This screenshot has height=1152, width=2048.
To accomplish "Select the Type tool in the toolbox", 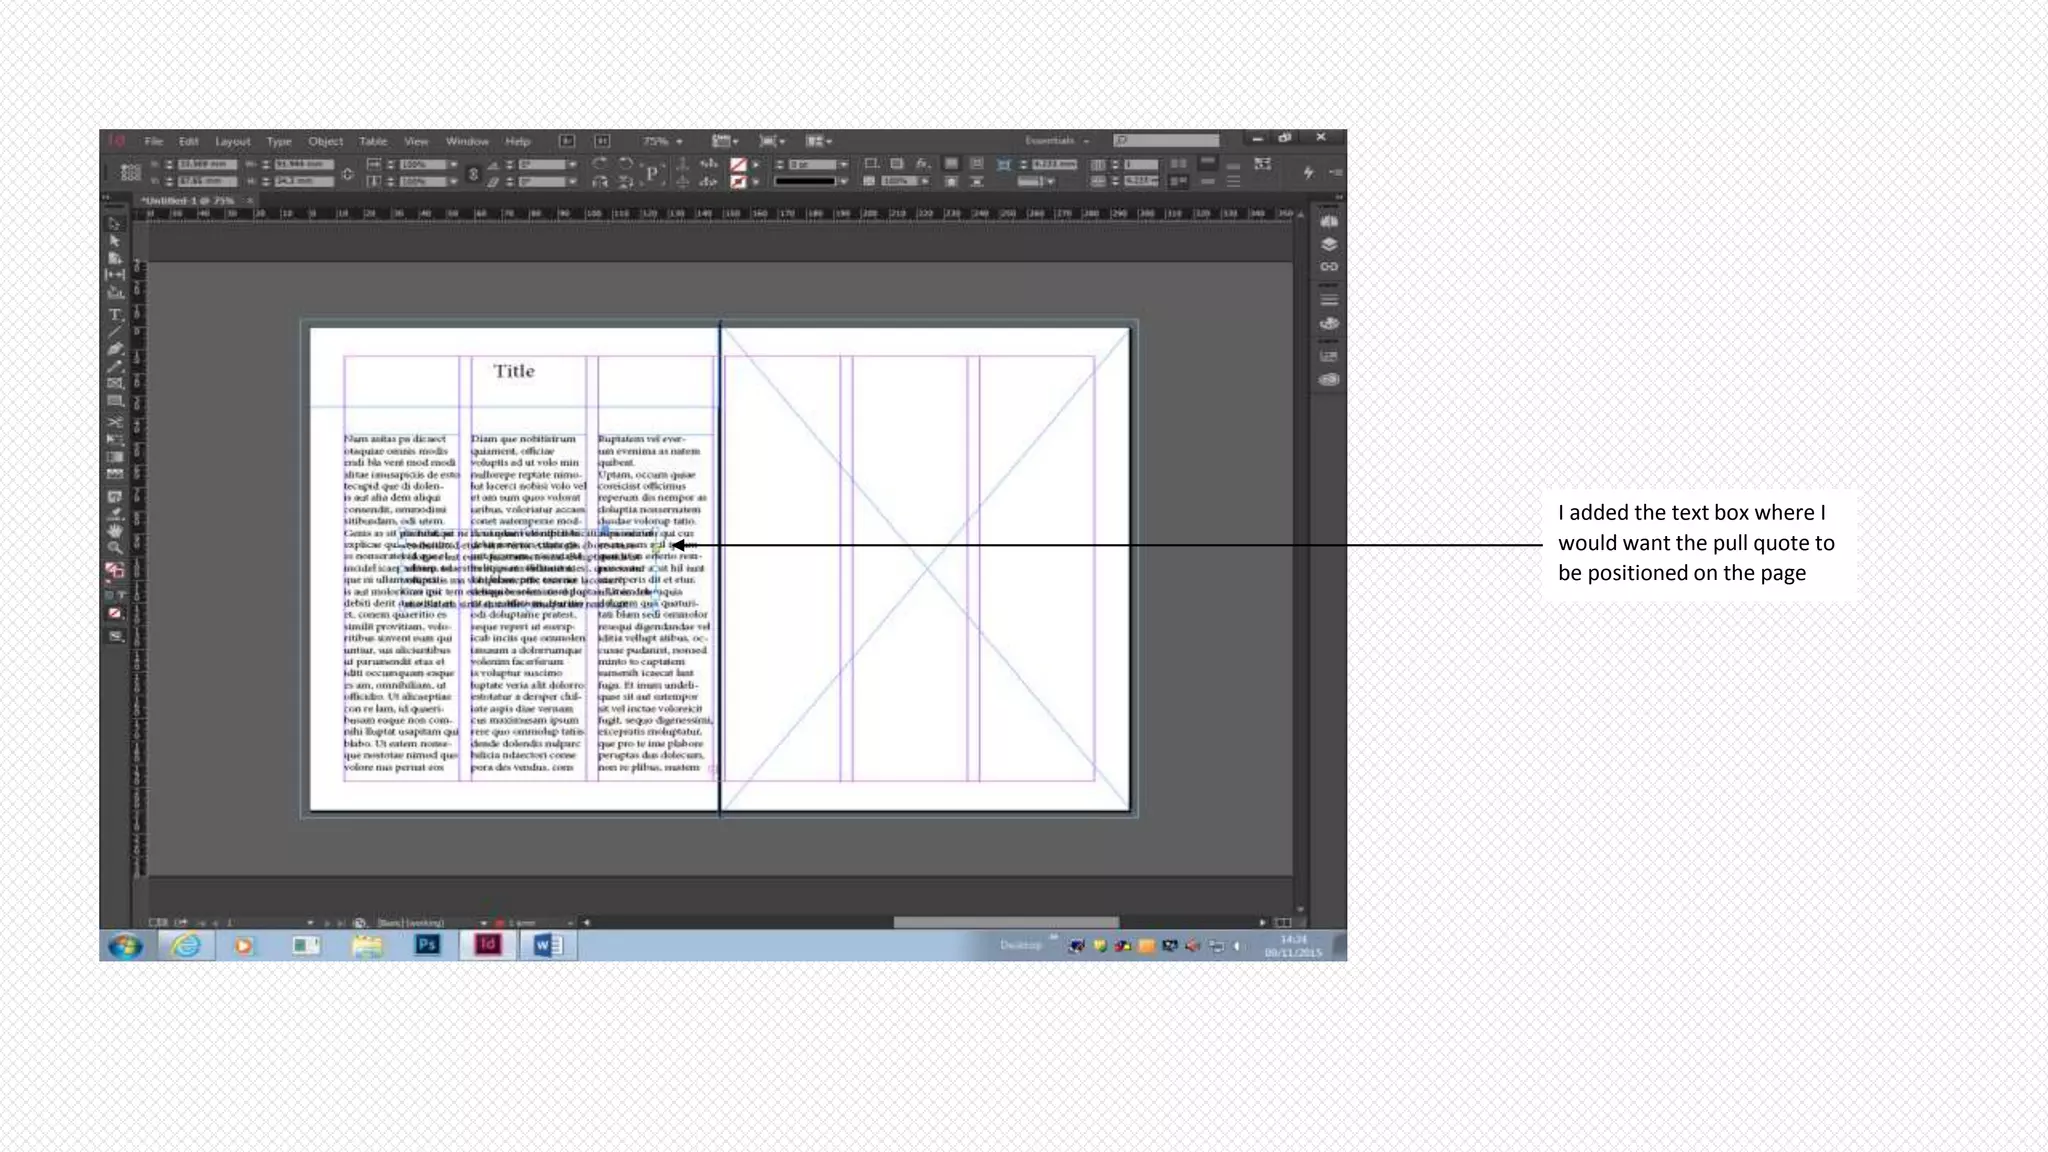I will 115,314.
